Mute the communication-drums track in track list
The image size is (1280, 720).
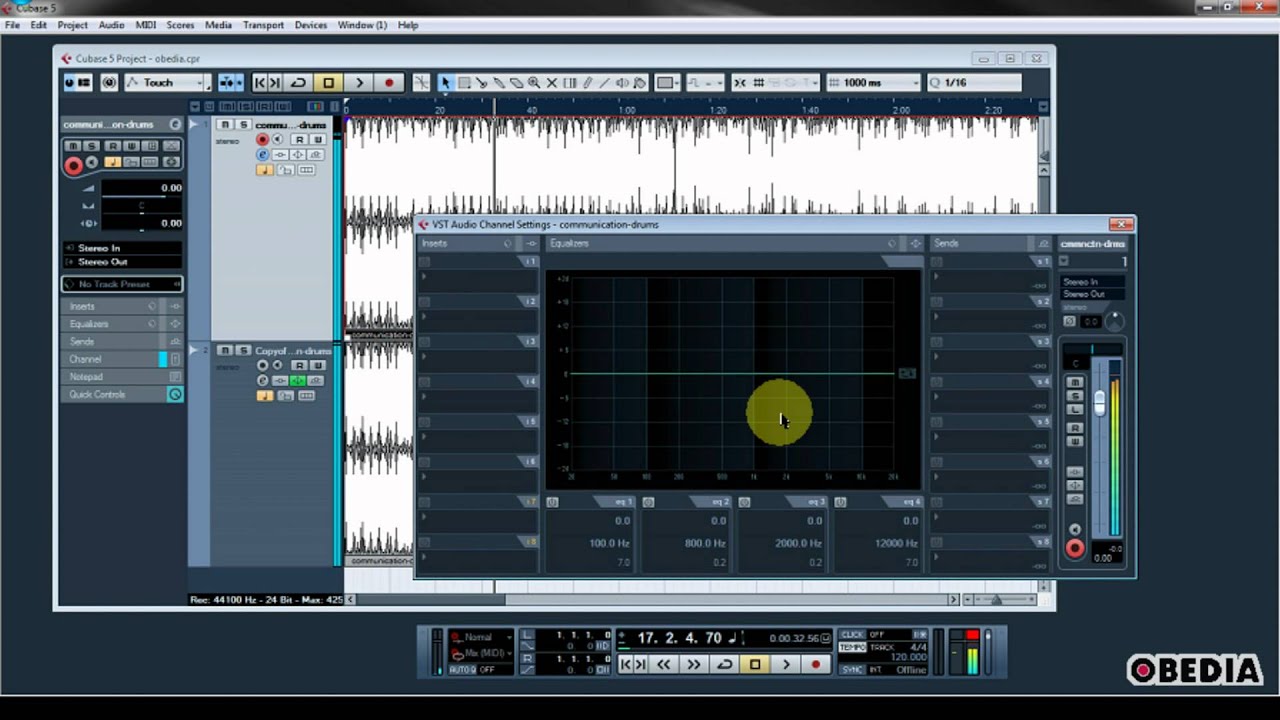tap(225, 124)
